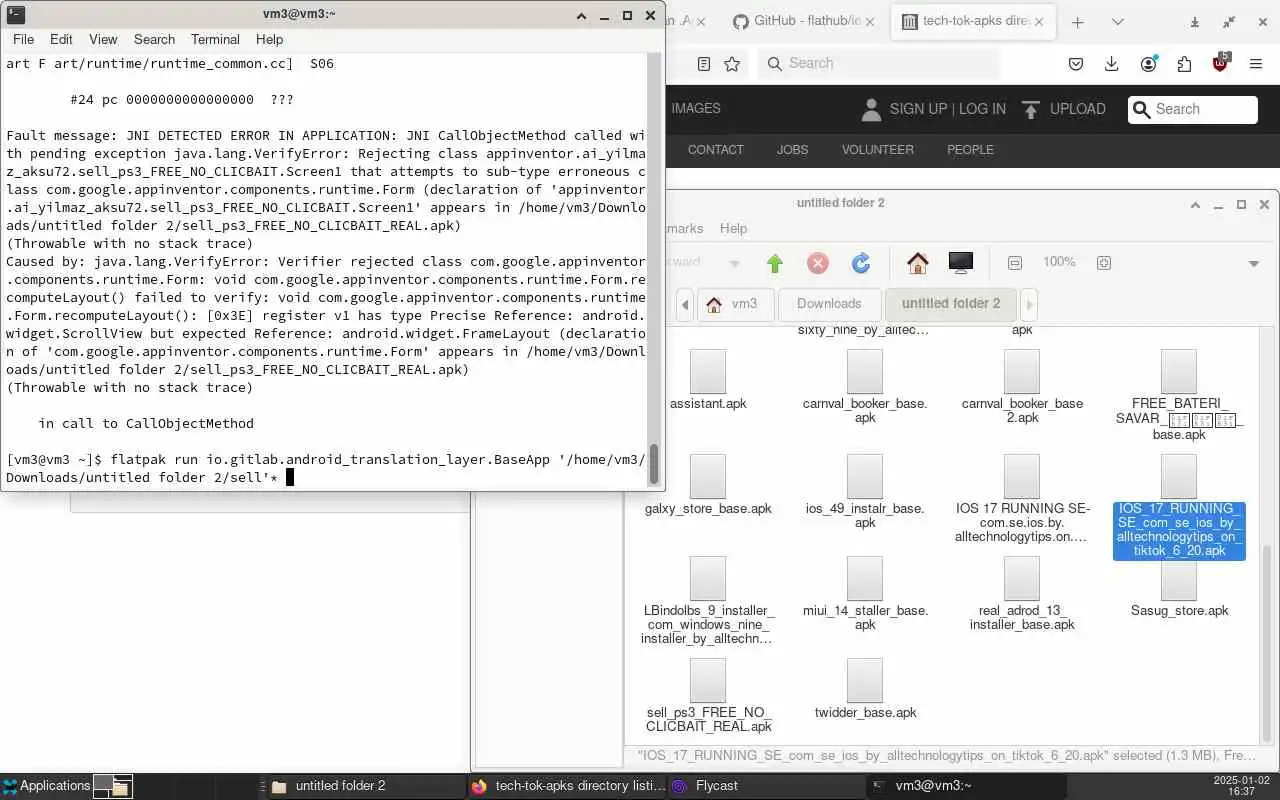Select ios_49_instalr_base.apk file

pos(865,492)
